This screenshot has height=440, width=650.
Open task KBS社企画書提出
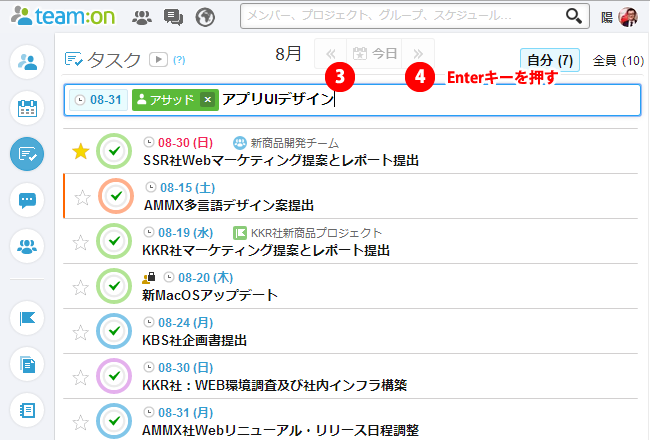click(x=194, y=340)
